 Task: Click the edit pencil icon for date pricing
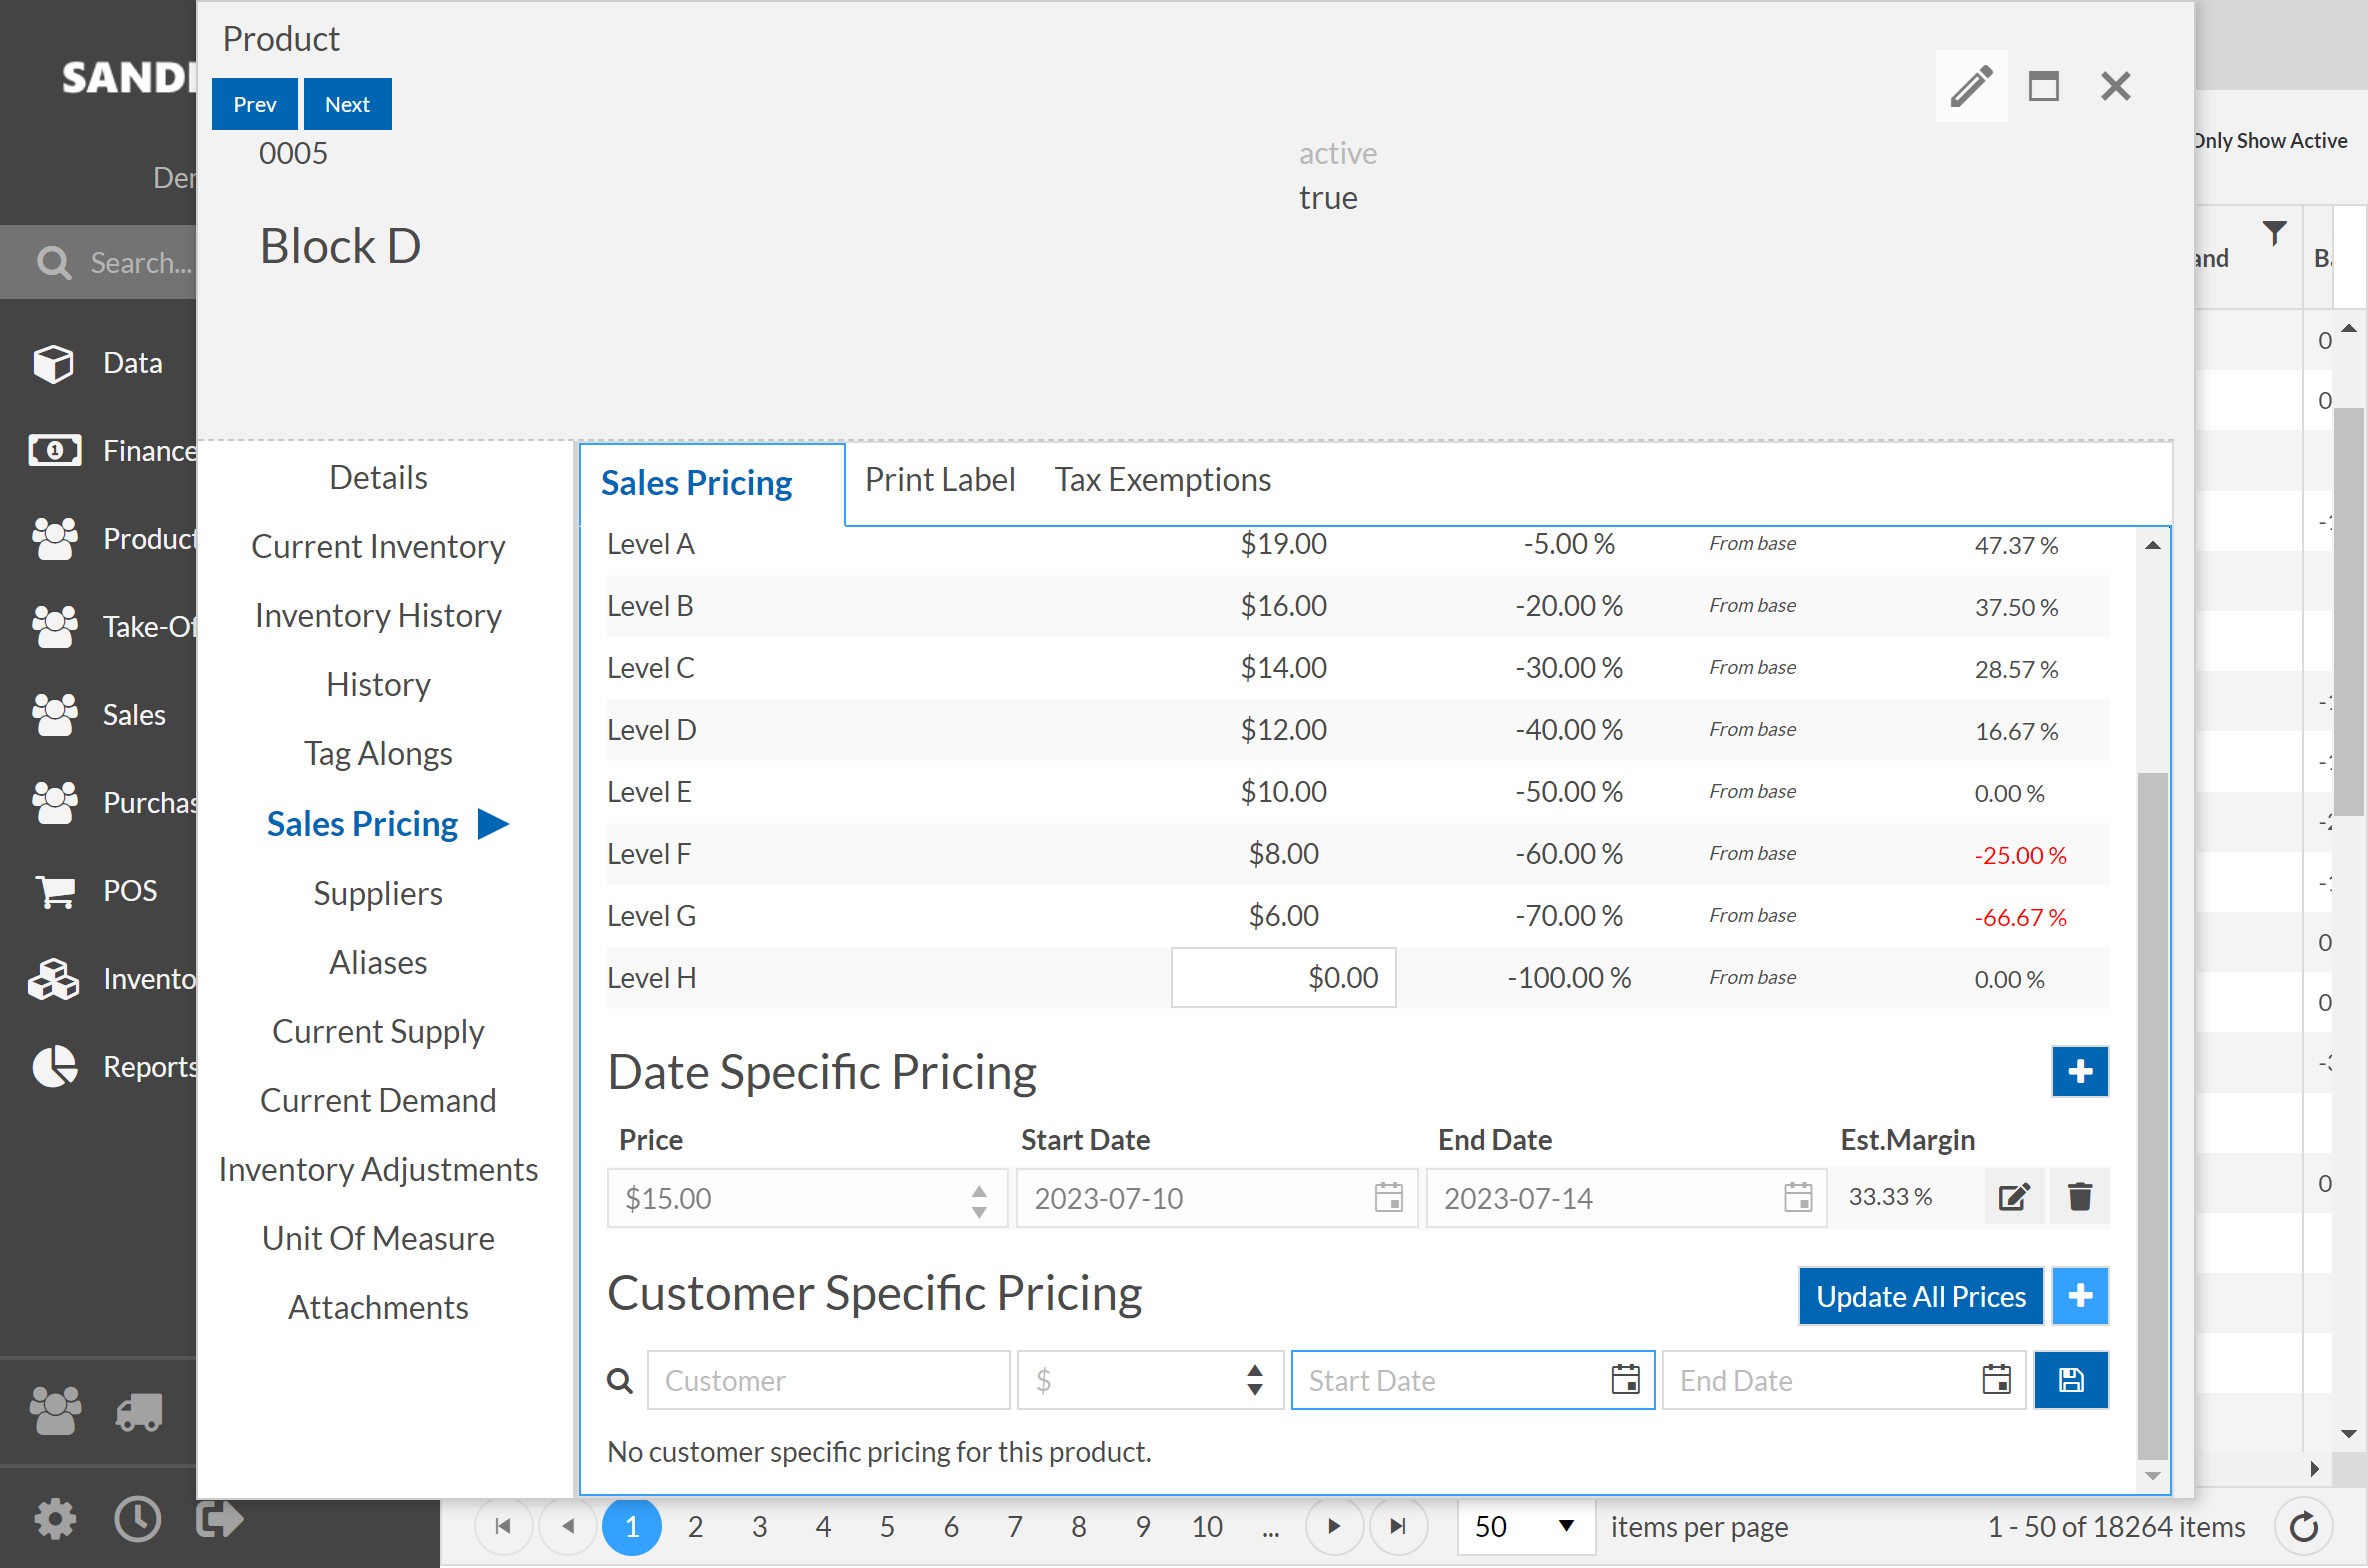pos(2014,1199)
